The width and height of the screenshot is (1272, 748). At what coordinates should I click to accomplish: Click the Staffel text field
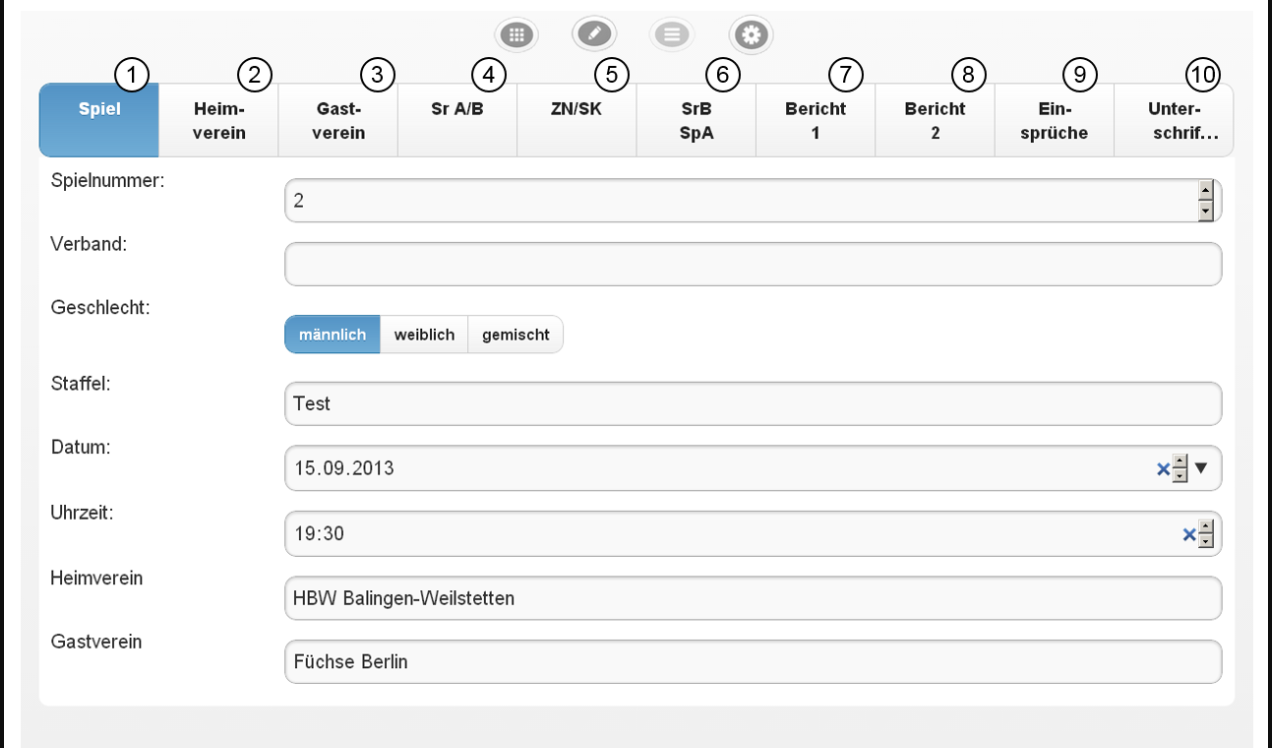click(x=752, y=404)
